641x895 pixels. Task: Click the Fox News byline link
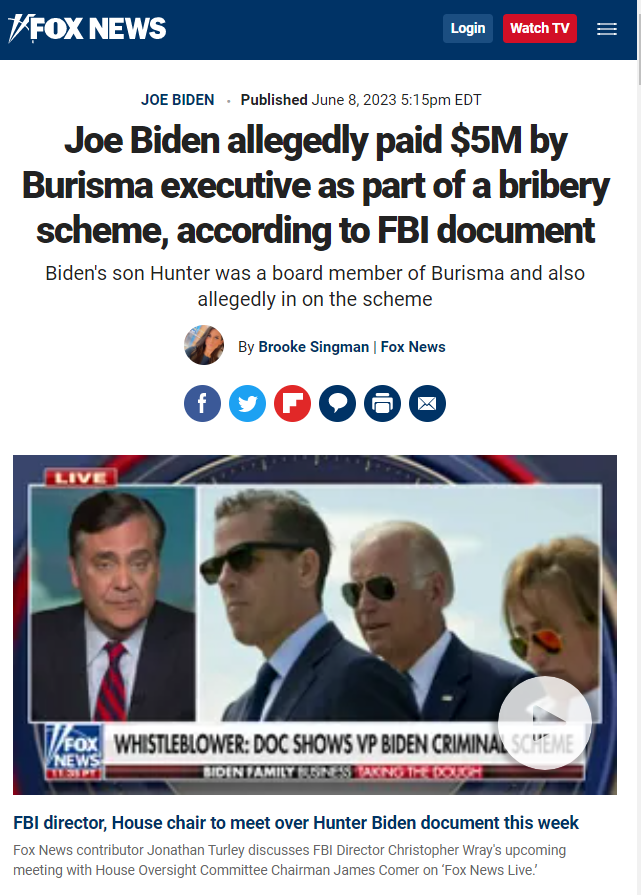(413, 347)
